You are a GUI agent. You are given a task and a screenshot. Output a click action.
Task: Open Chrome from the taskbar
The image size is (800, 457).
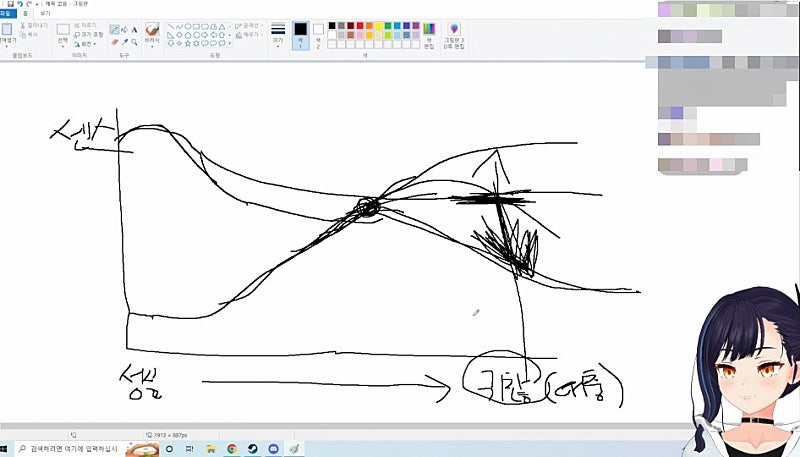(x=232, y=449)
